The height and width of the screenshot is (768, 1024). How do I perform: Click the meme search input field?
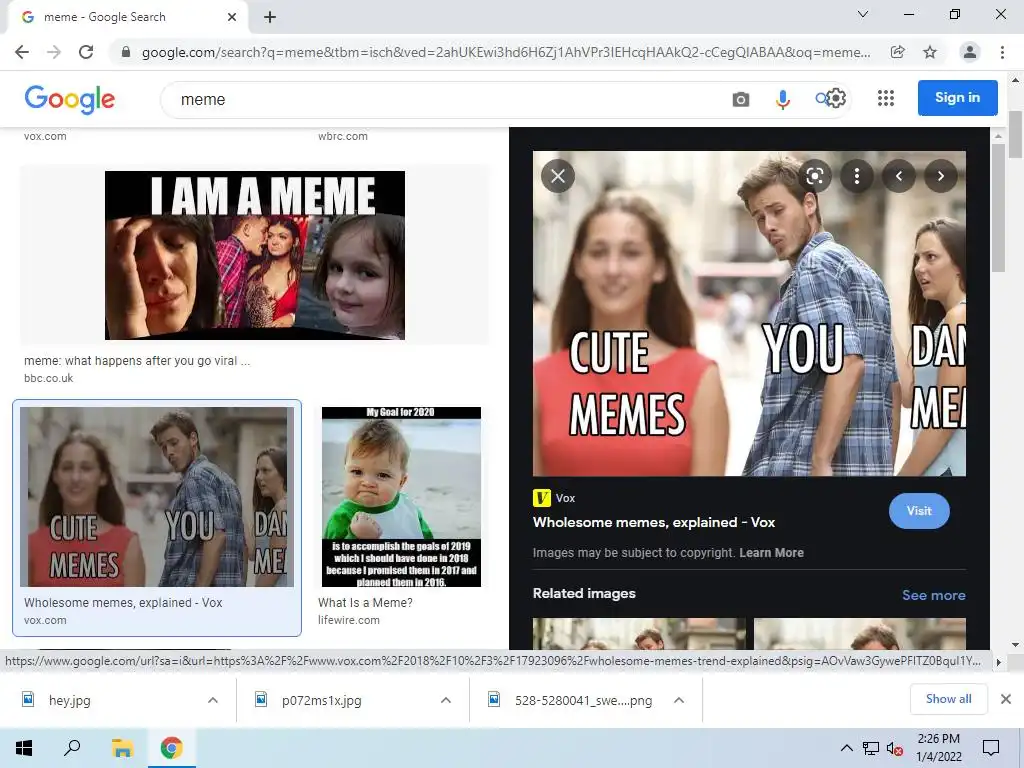tap(444, 99)
